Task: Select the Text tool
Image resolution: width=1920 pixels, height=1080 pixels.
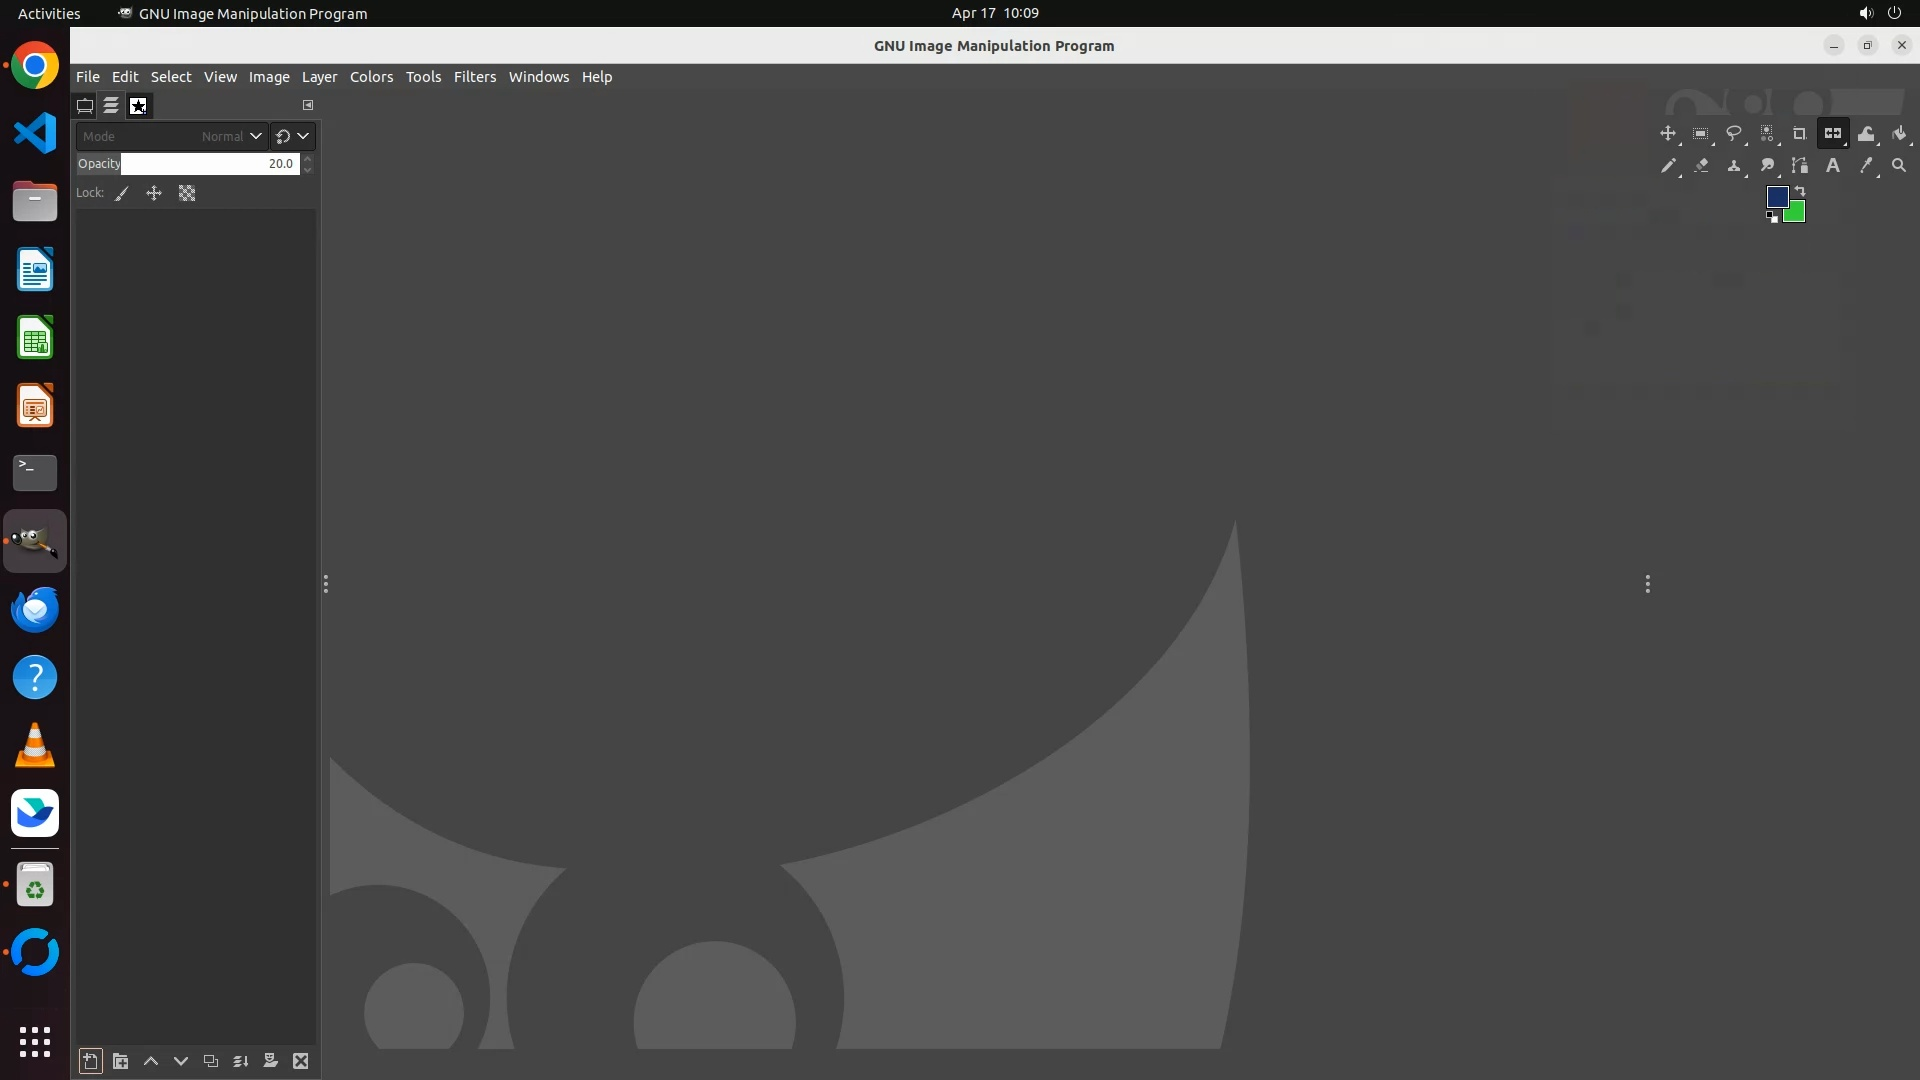Action: coord(1833,166)
